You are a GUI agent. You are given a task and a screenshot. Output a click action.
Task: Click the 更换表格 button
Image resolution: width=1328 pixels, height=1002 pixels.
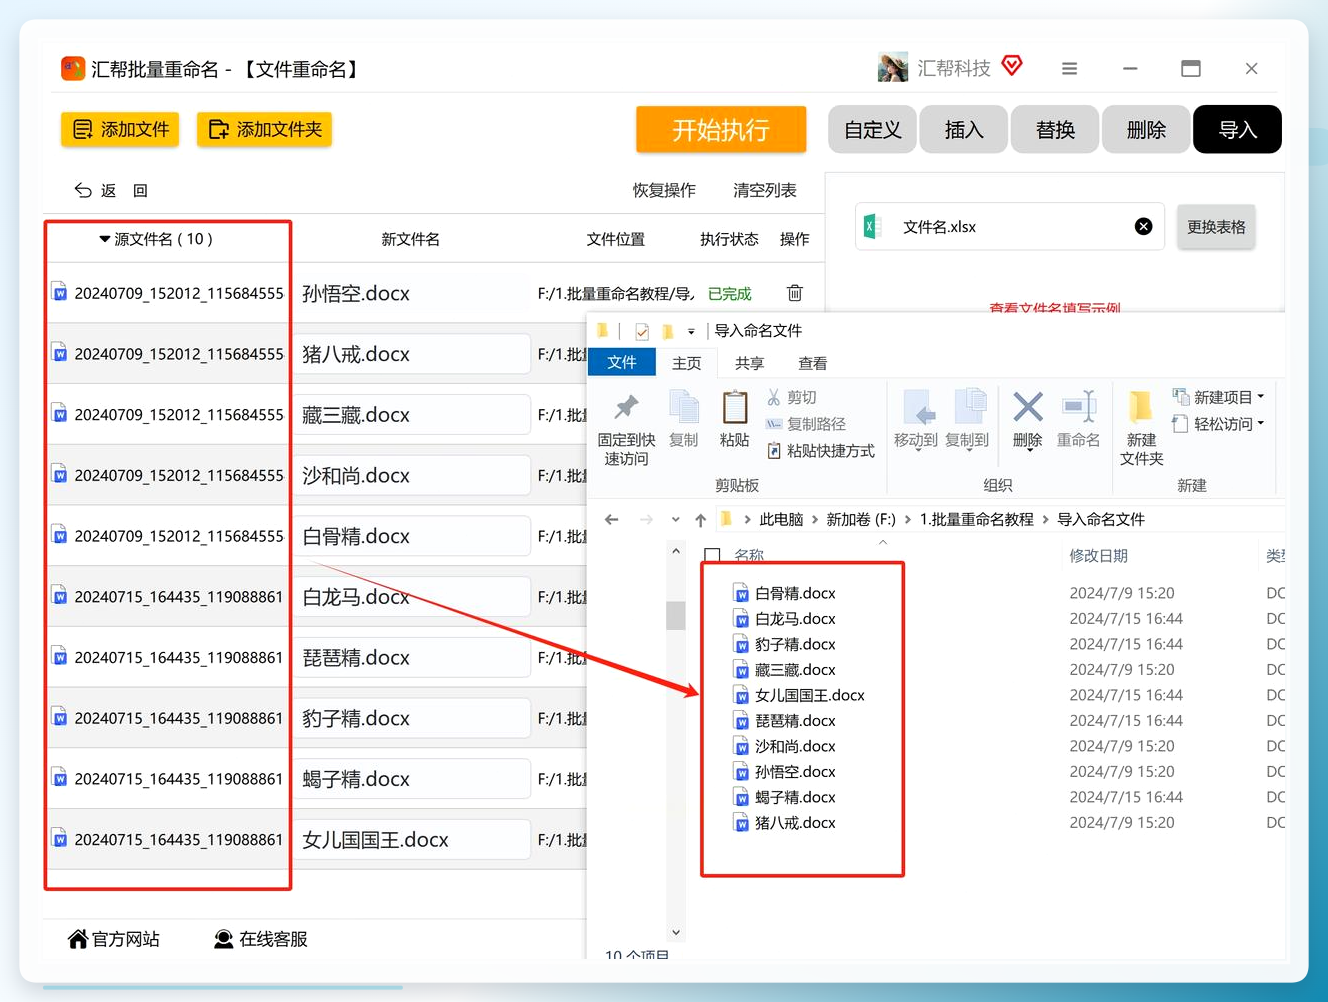[x=1216, y=227]
